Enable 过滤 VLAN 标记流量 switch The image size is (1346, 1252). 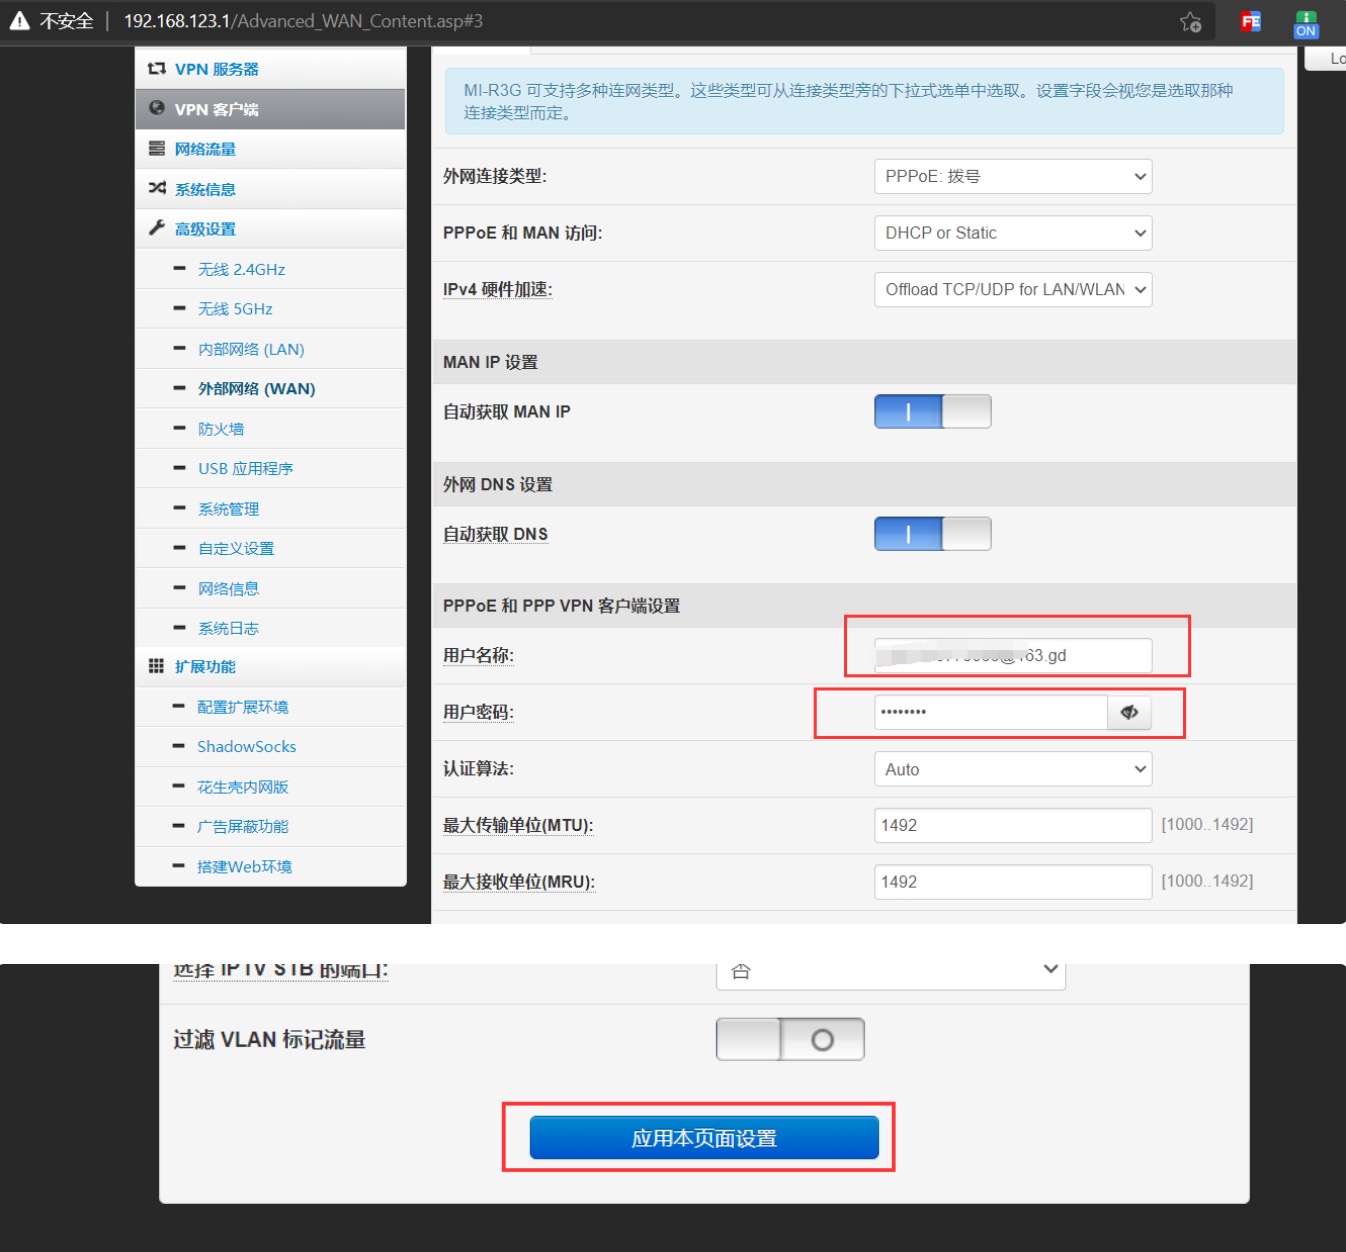[x=790, y=1040]
